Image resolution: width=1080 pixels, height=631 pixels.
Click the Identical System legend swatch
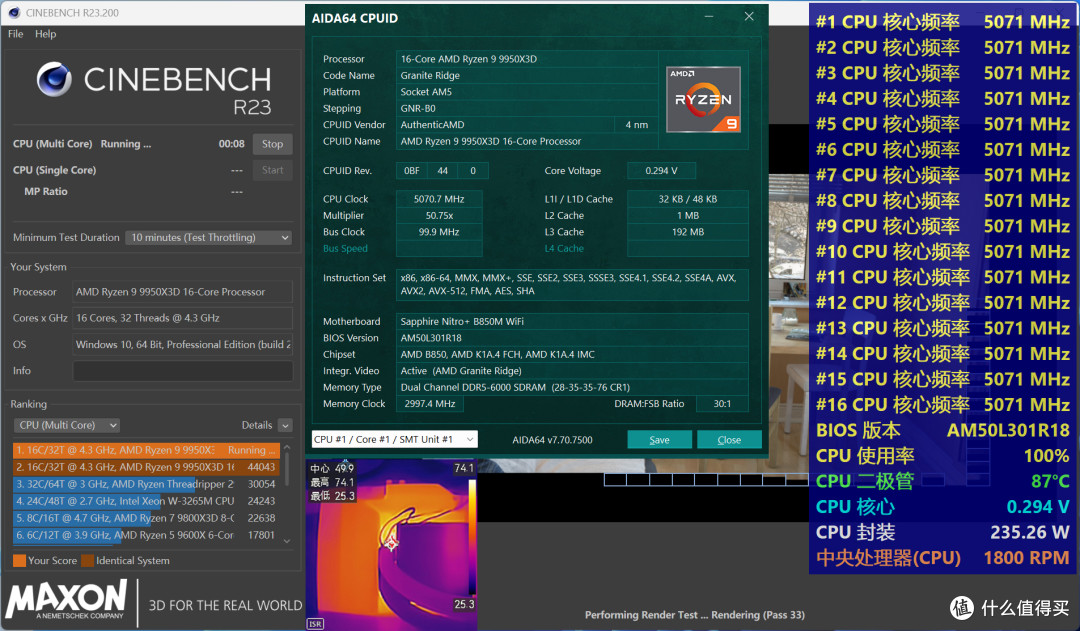coord(87,561)
